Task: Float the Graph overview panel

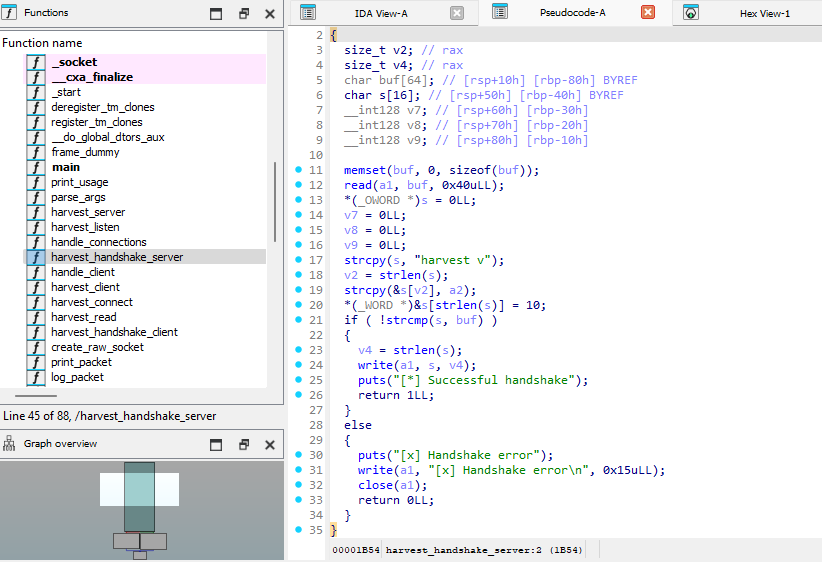Action: [243, 444]
